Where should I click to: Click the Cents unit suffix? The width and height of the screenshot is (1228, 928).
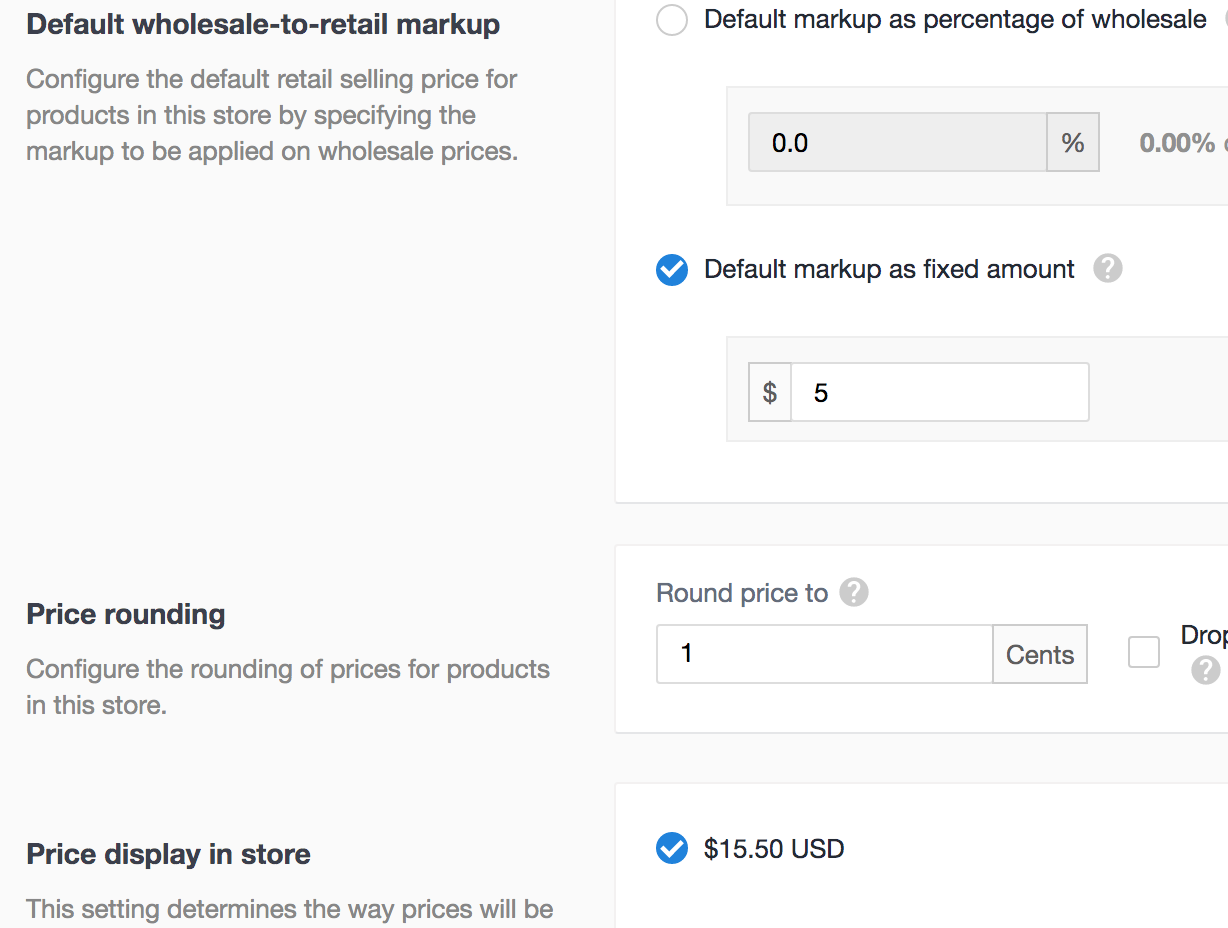[1039, 655]
